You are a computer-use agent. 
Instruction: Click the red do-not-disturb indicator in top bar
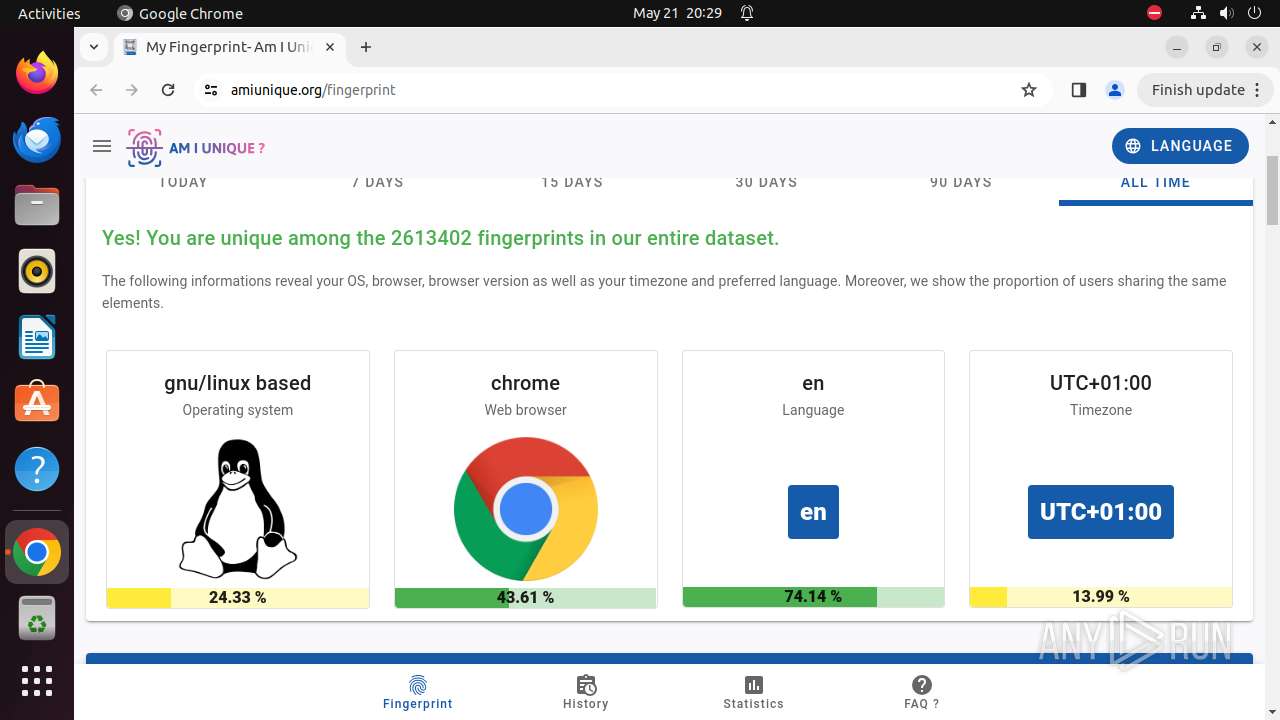tap(1155, 13)
